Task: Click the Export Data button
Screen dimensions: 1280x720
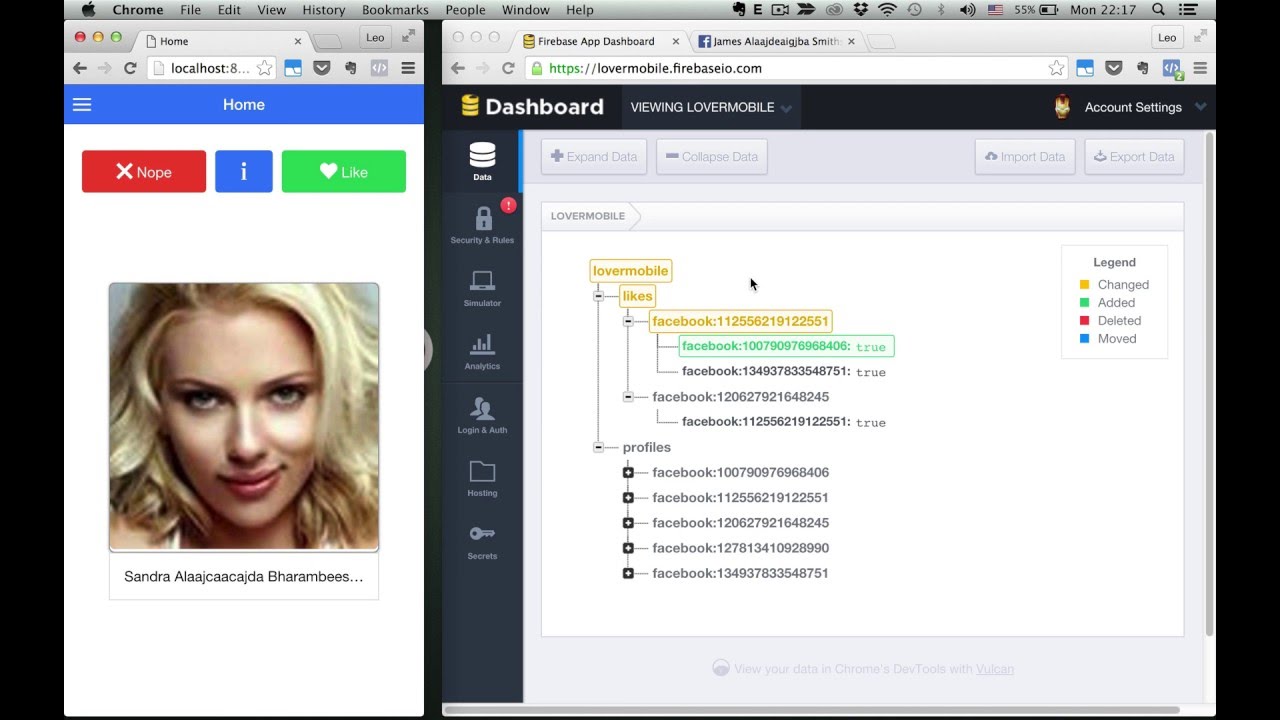Action: click(1134, 157)
